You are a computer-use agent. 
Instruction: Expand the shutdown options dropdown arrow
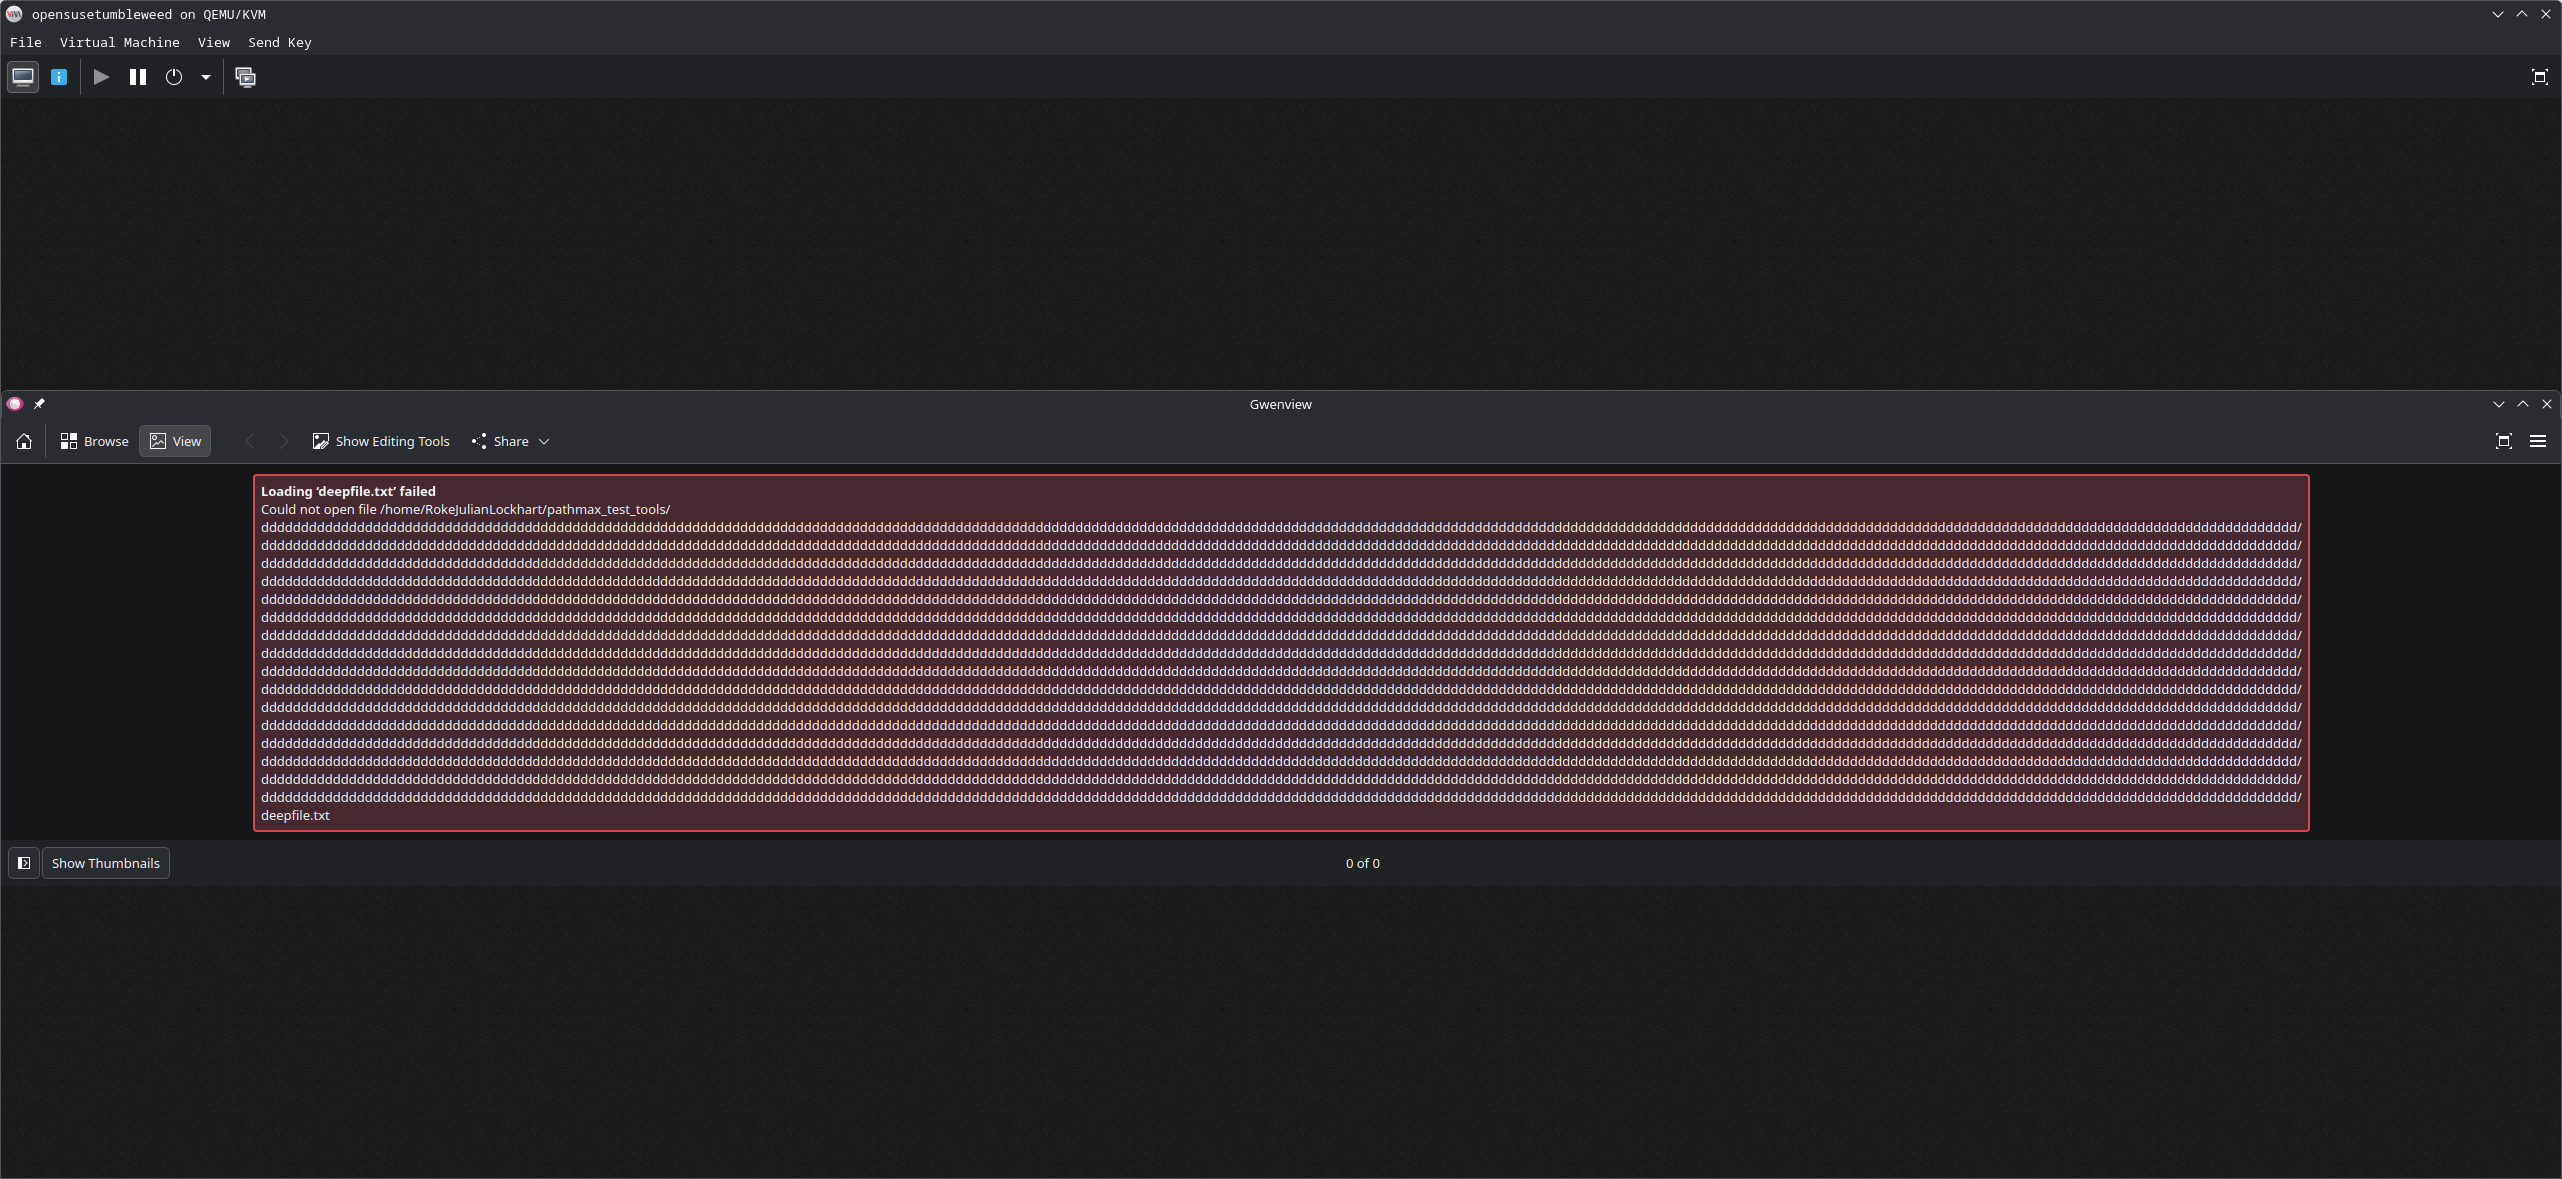pos(206,77)
